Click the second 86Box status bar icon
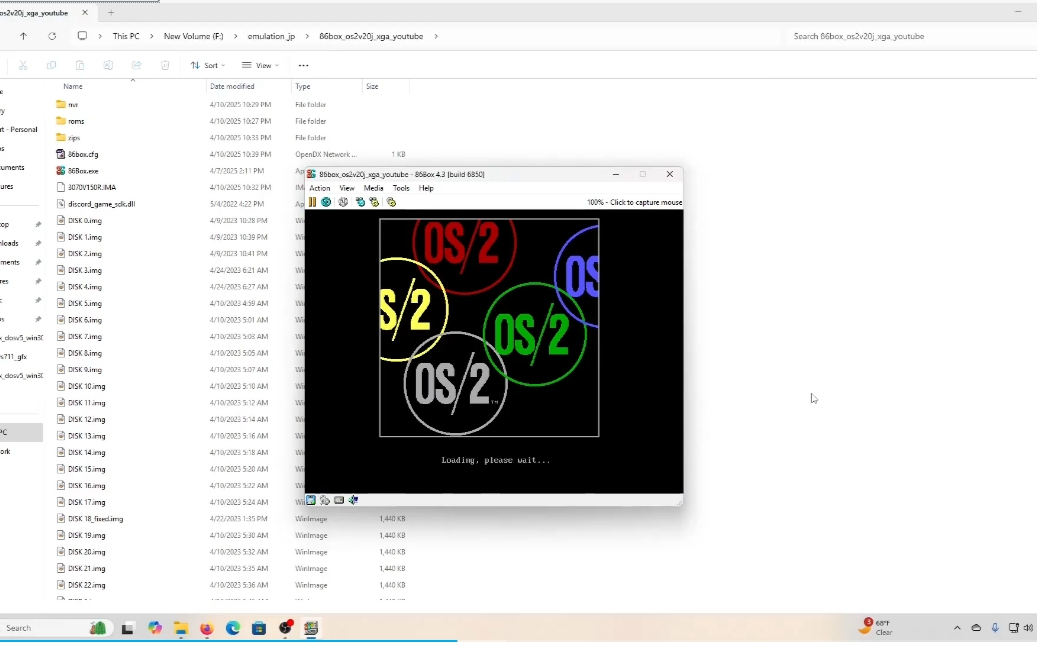 tap(325, 501)
